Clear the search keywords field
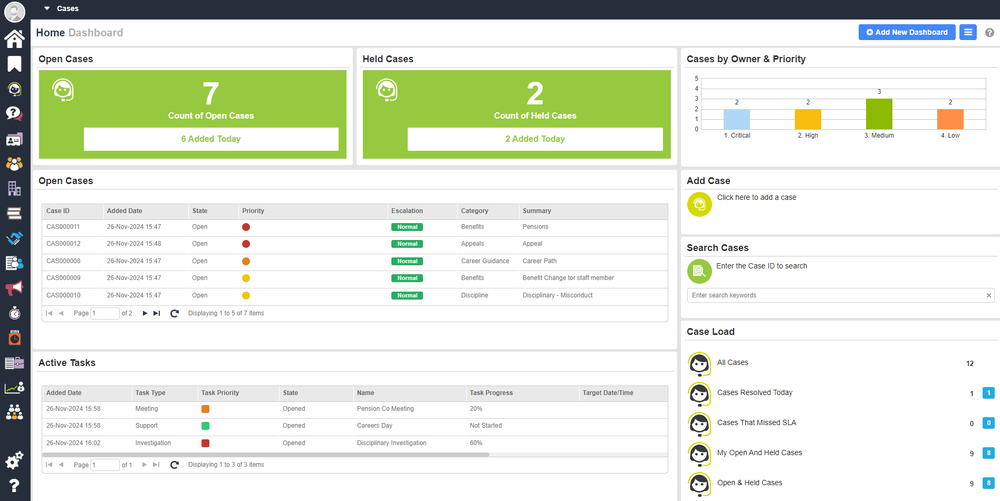This screenshot has height=501, width=1000. pyautogui.click(x=989, y=295)
